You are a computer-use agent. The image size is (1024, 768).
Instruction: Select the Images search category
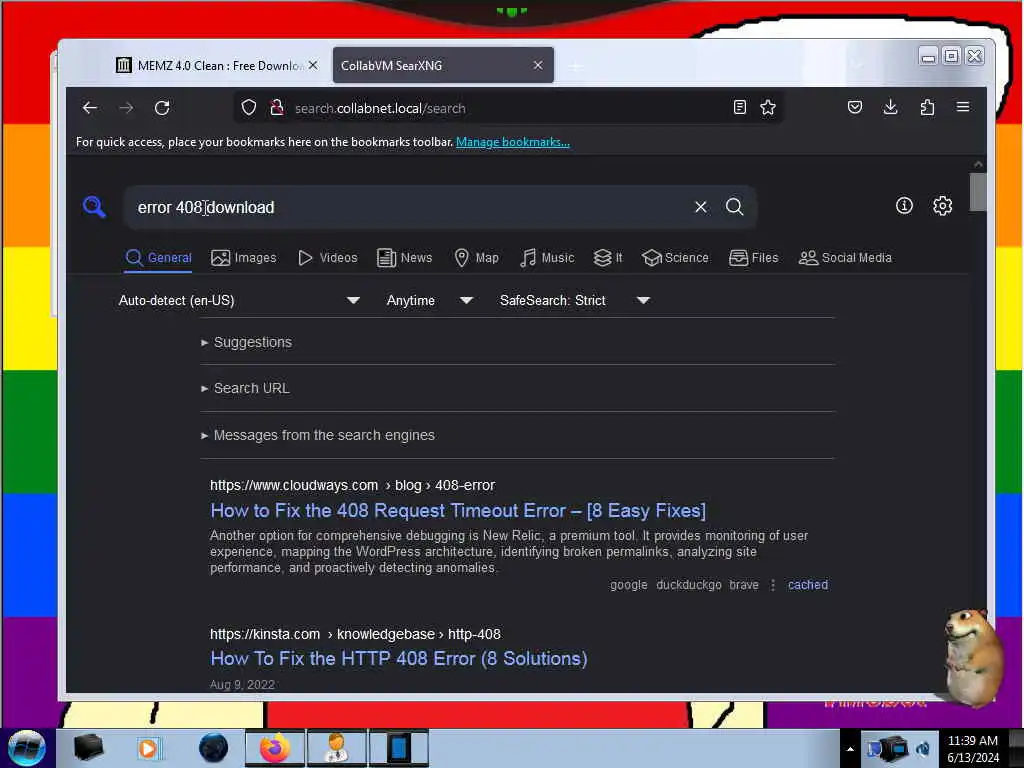click(x=244, y=257)
